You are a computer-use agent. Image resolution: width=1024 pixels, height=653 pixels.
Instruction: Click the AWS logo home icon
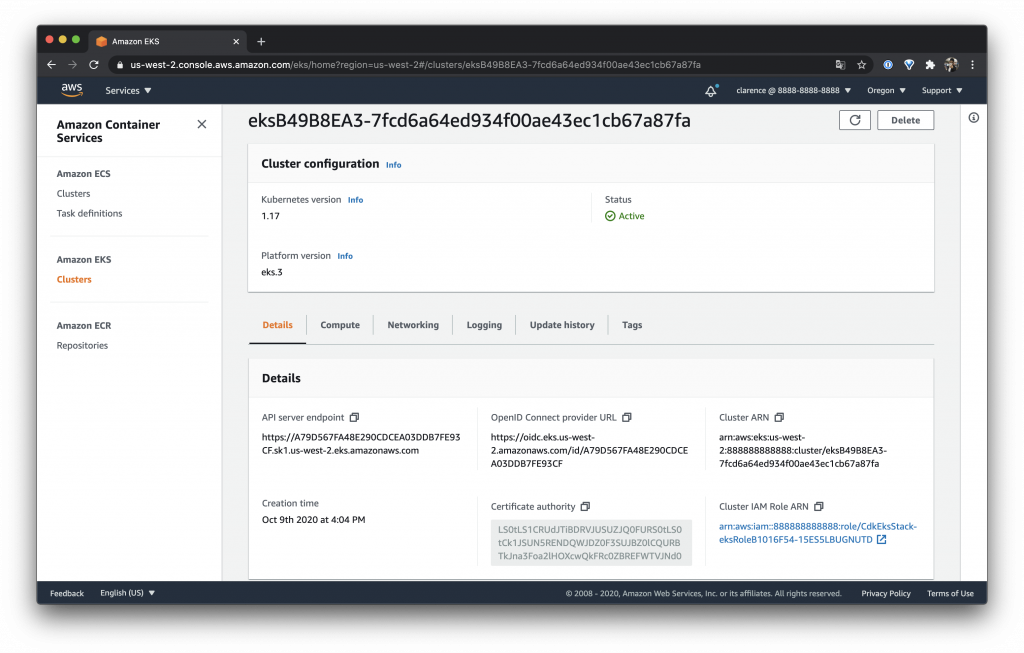pyautogui.click(x=72, y=90)
